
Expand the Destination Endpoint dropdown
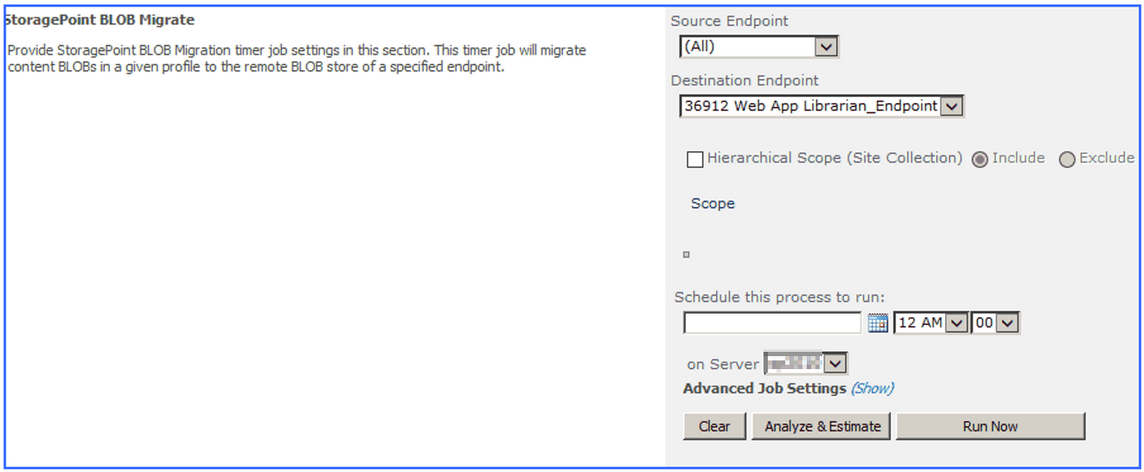click(951, 106)
